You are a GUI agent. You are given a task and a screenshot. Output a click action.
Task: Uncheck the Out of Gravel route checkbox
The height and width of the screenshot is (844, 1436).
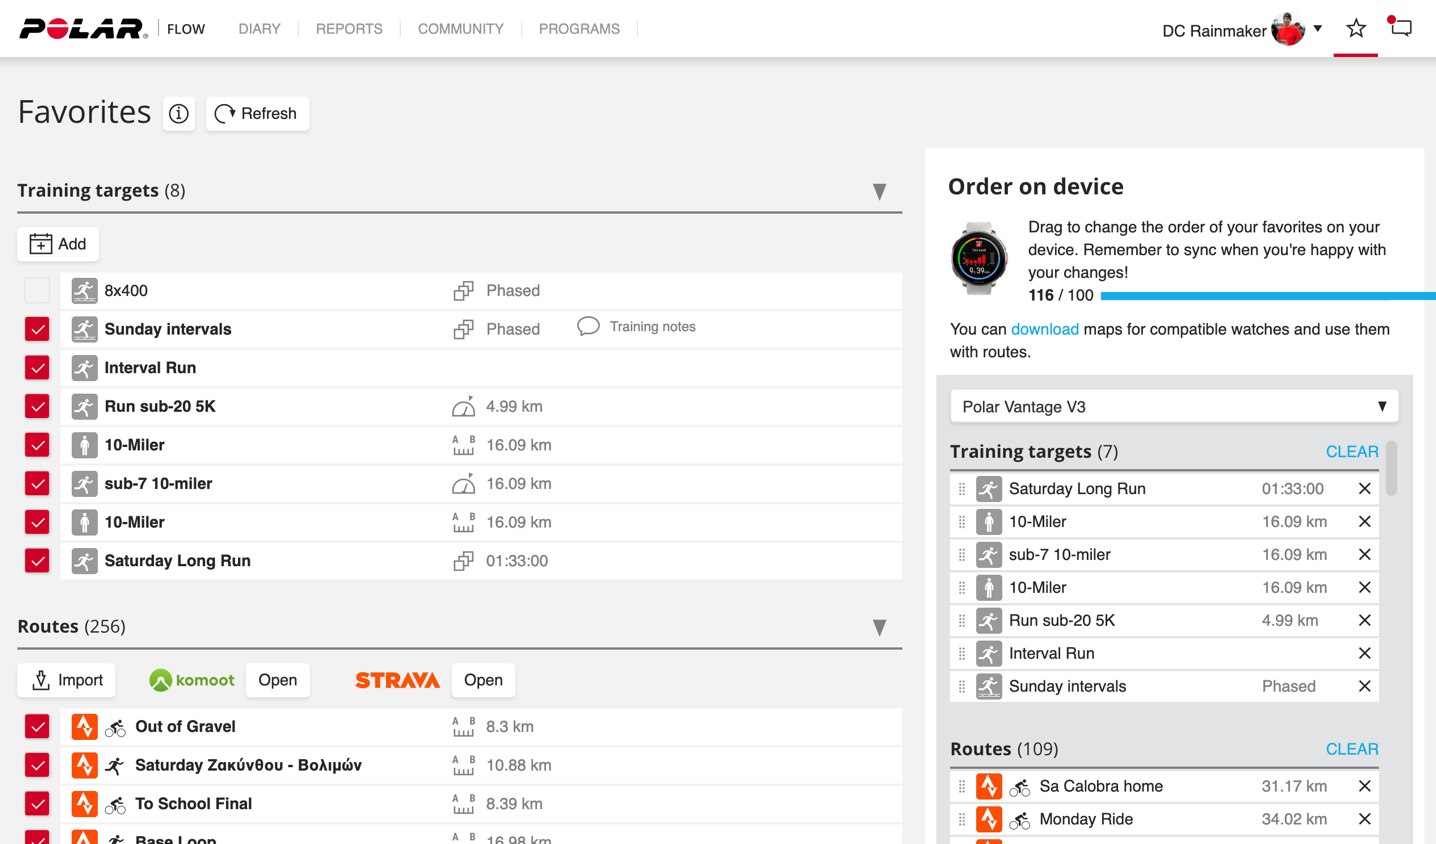click(37, 727)
